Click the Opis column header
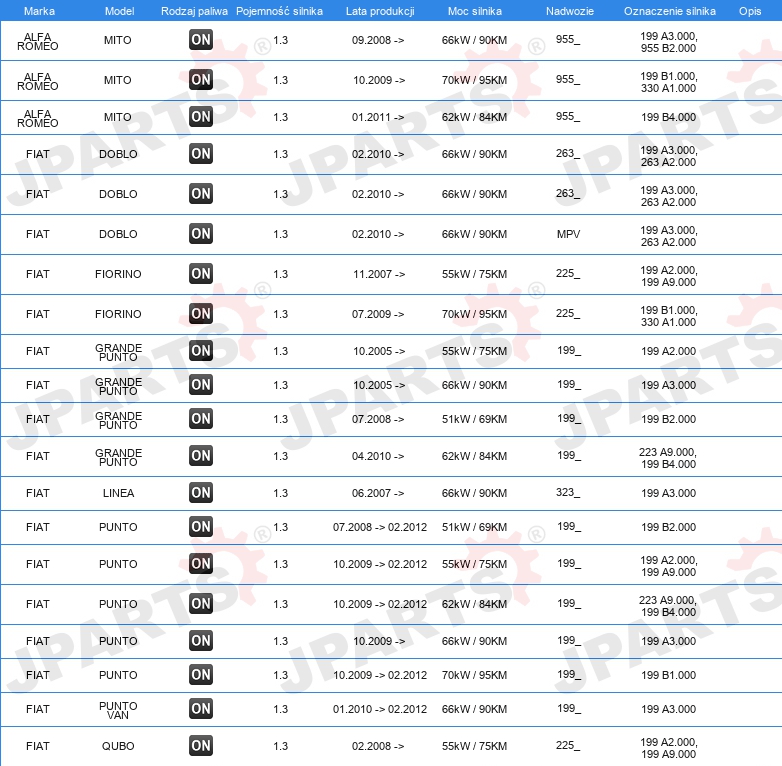 tap(750, 11)
